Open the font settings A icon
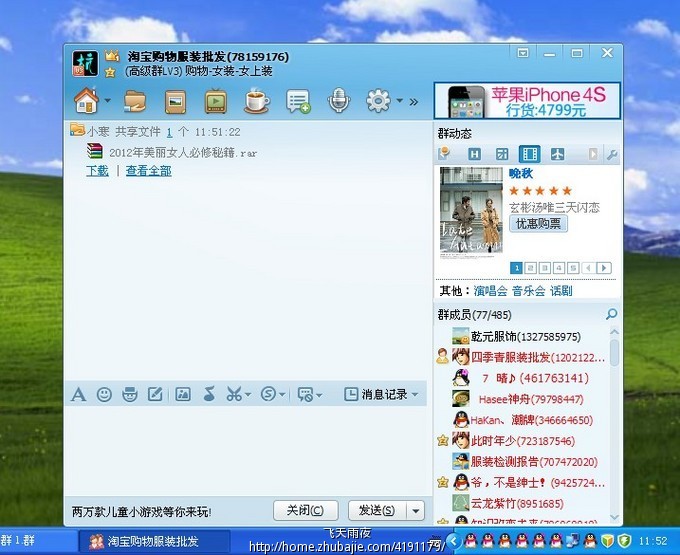 (x=78, y=395)
